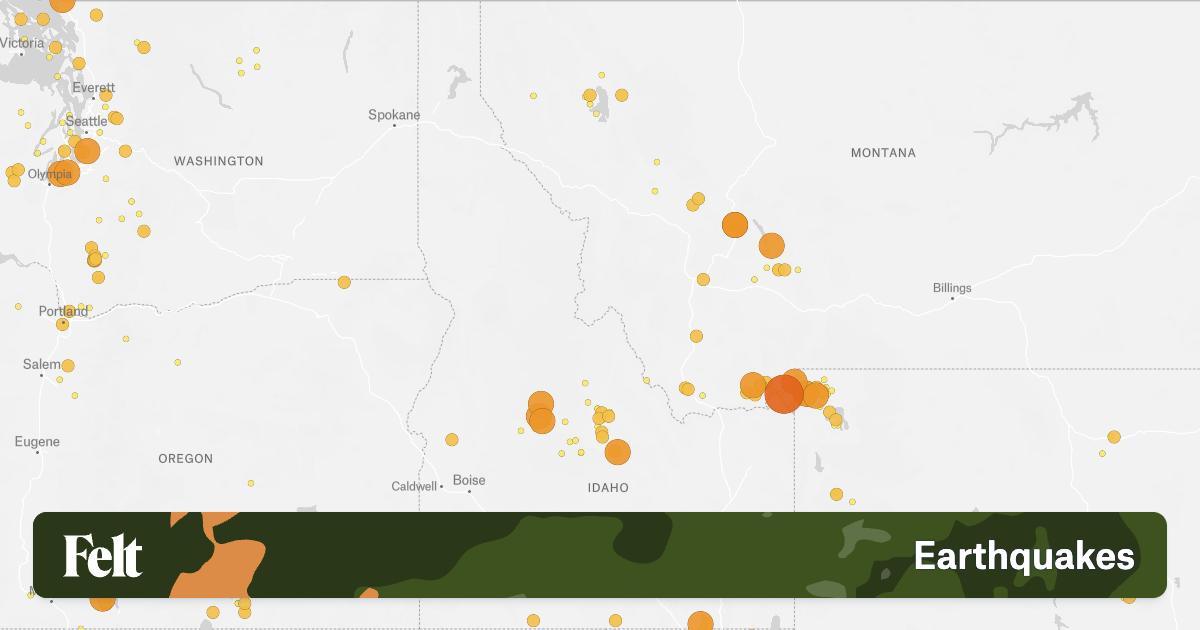Select the isolated earthquake marker southeast of Billings
Viewport: 1200px width, 630px height.
click(x=1113, y=437)
